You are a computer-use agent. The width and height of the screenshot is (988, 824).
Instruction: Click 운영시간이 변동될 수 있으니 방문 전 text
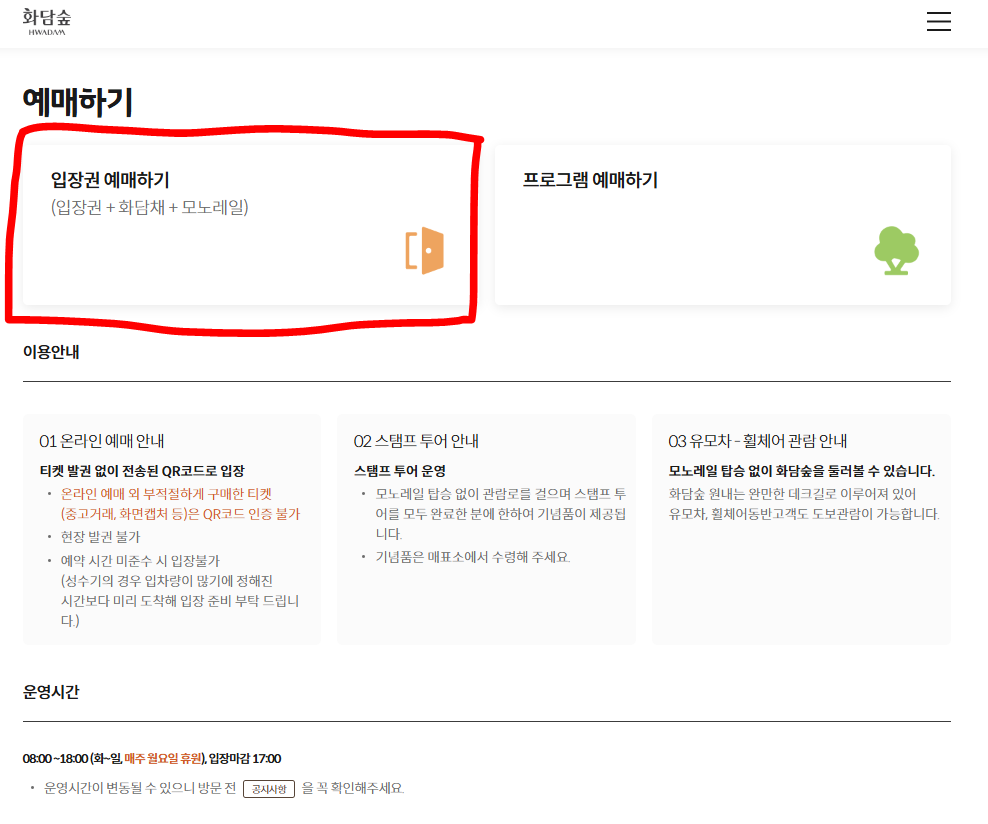click(x=140, y=788)
